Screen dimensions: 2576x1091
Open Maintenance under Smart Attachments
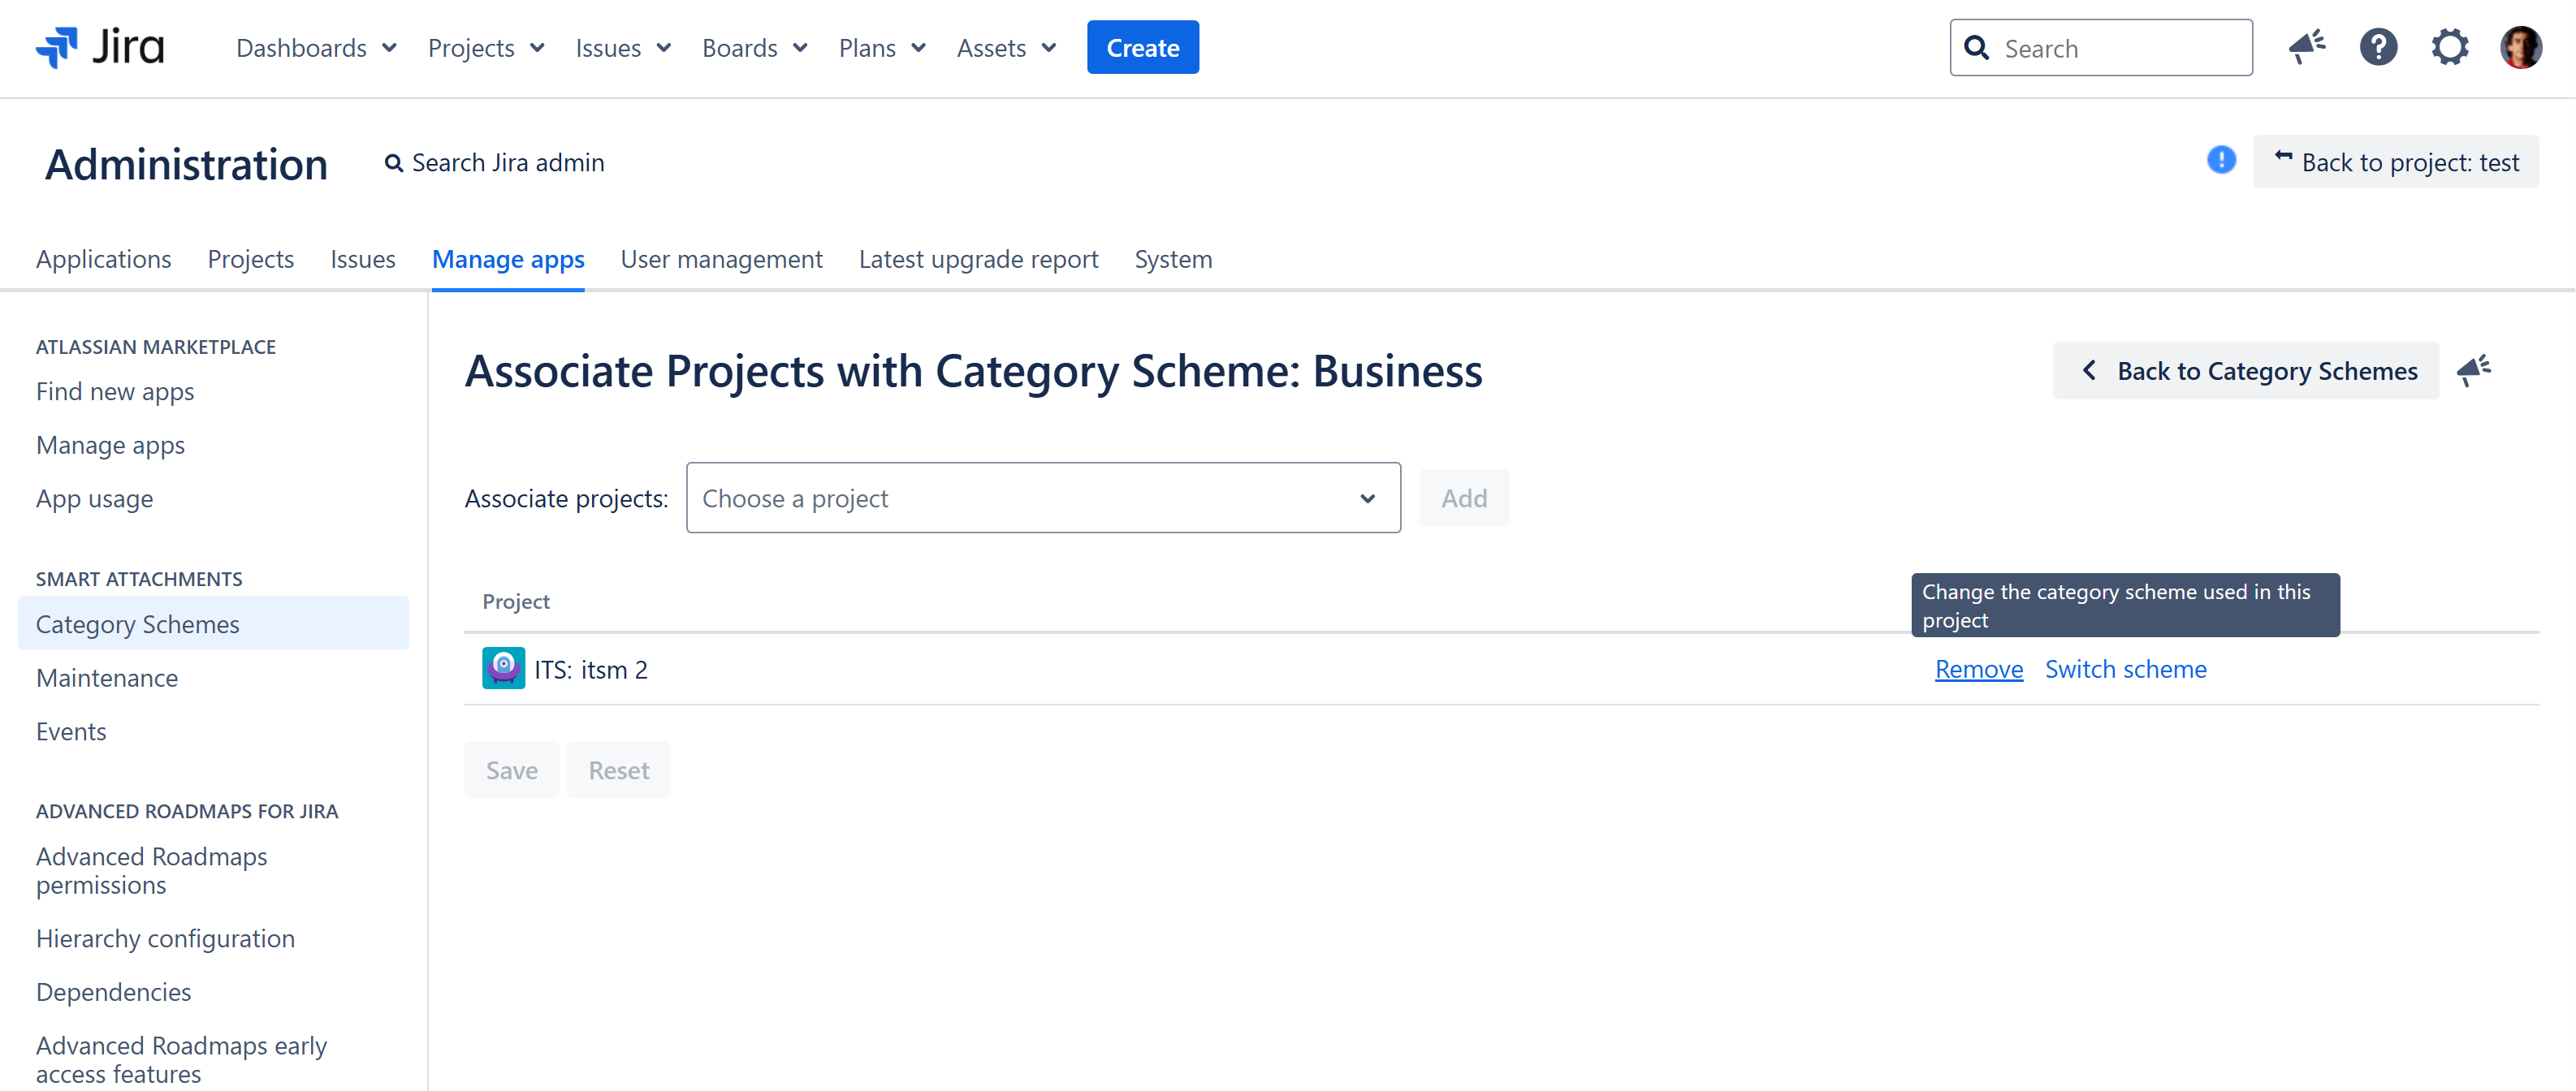(x=107, y=678)
